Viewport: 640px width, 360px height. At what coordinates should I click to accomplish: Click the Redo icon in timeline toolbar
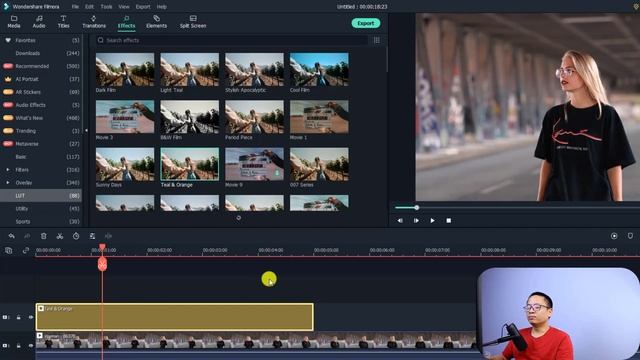27,236
